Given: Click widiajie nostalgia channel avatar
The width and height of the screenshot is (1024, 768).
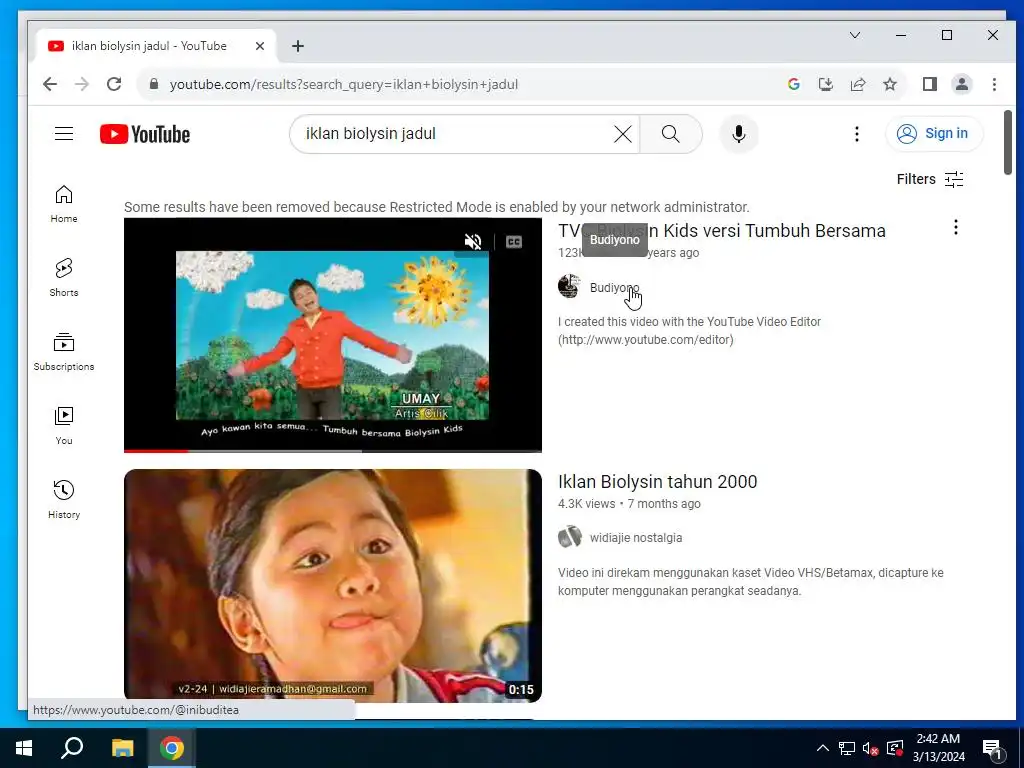Looking at the screenshot, I should [569, 537].
